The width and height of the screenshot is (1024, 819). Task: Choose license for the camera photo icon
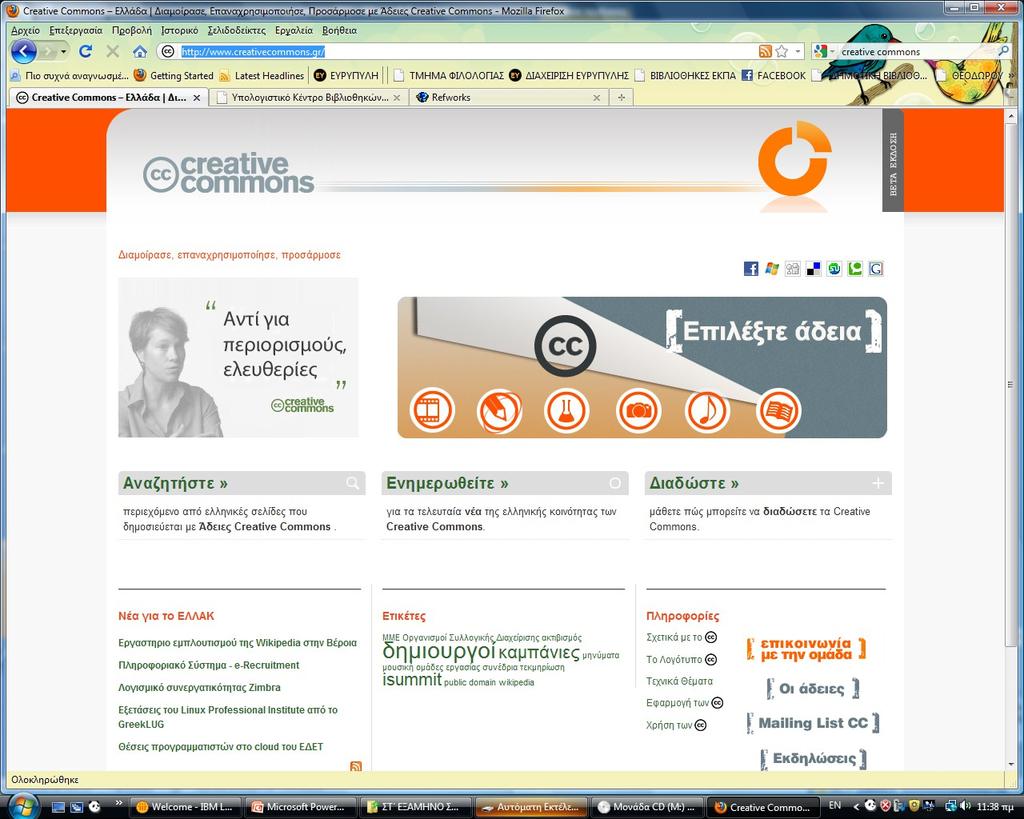pos(638,411)
